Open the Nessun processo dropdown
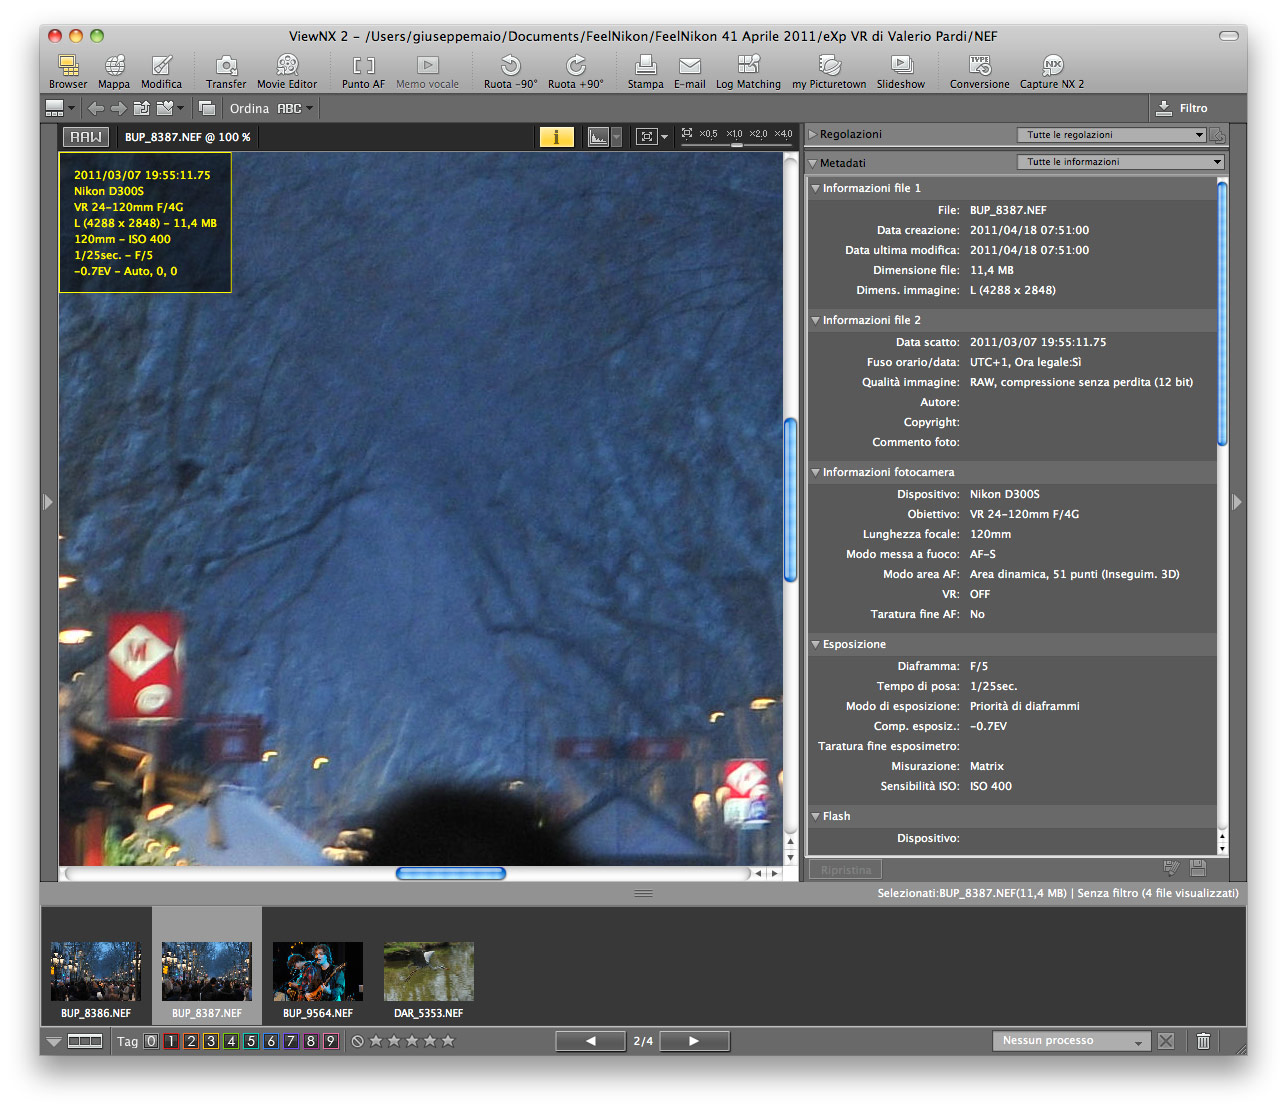 (1070, 1041)
